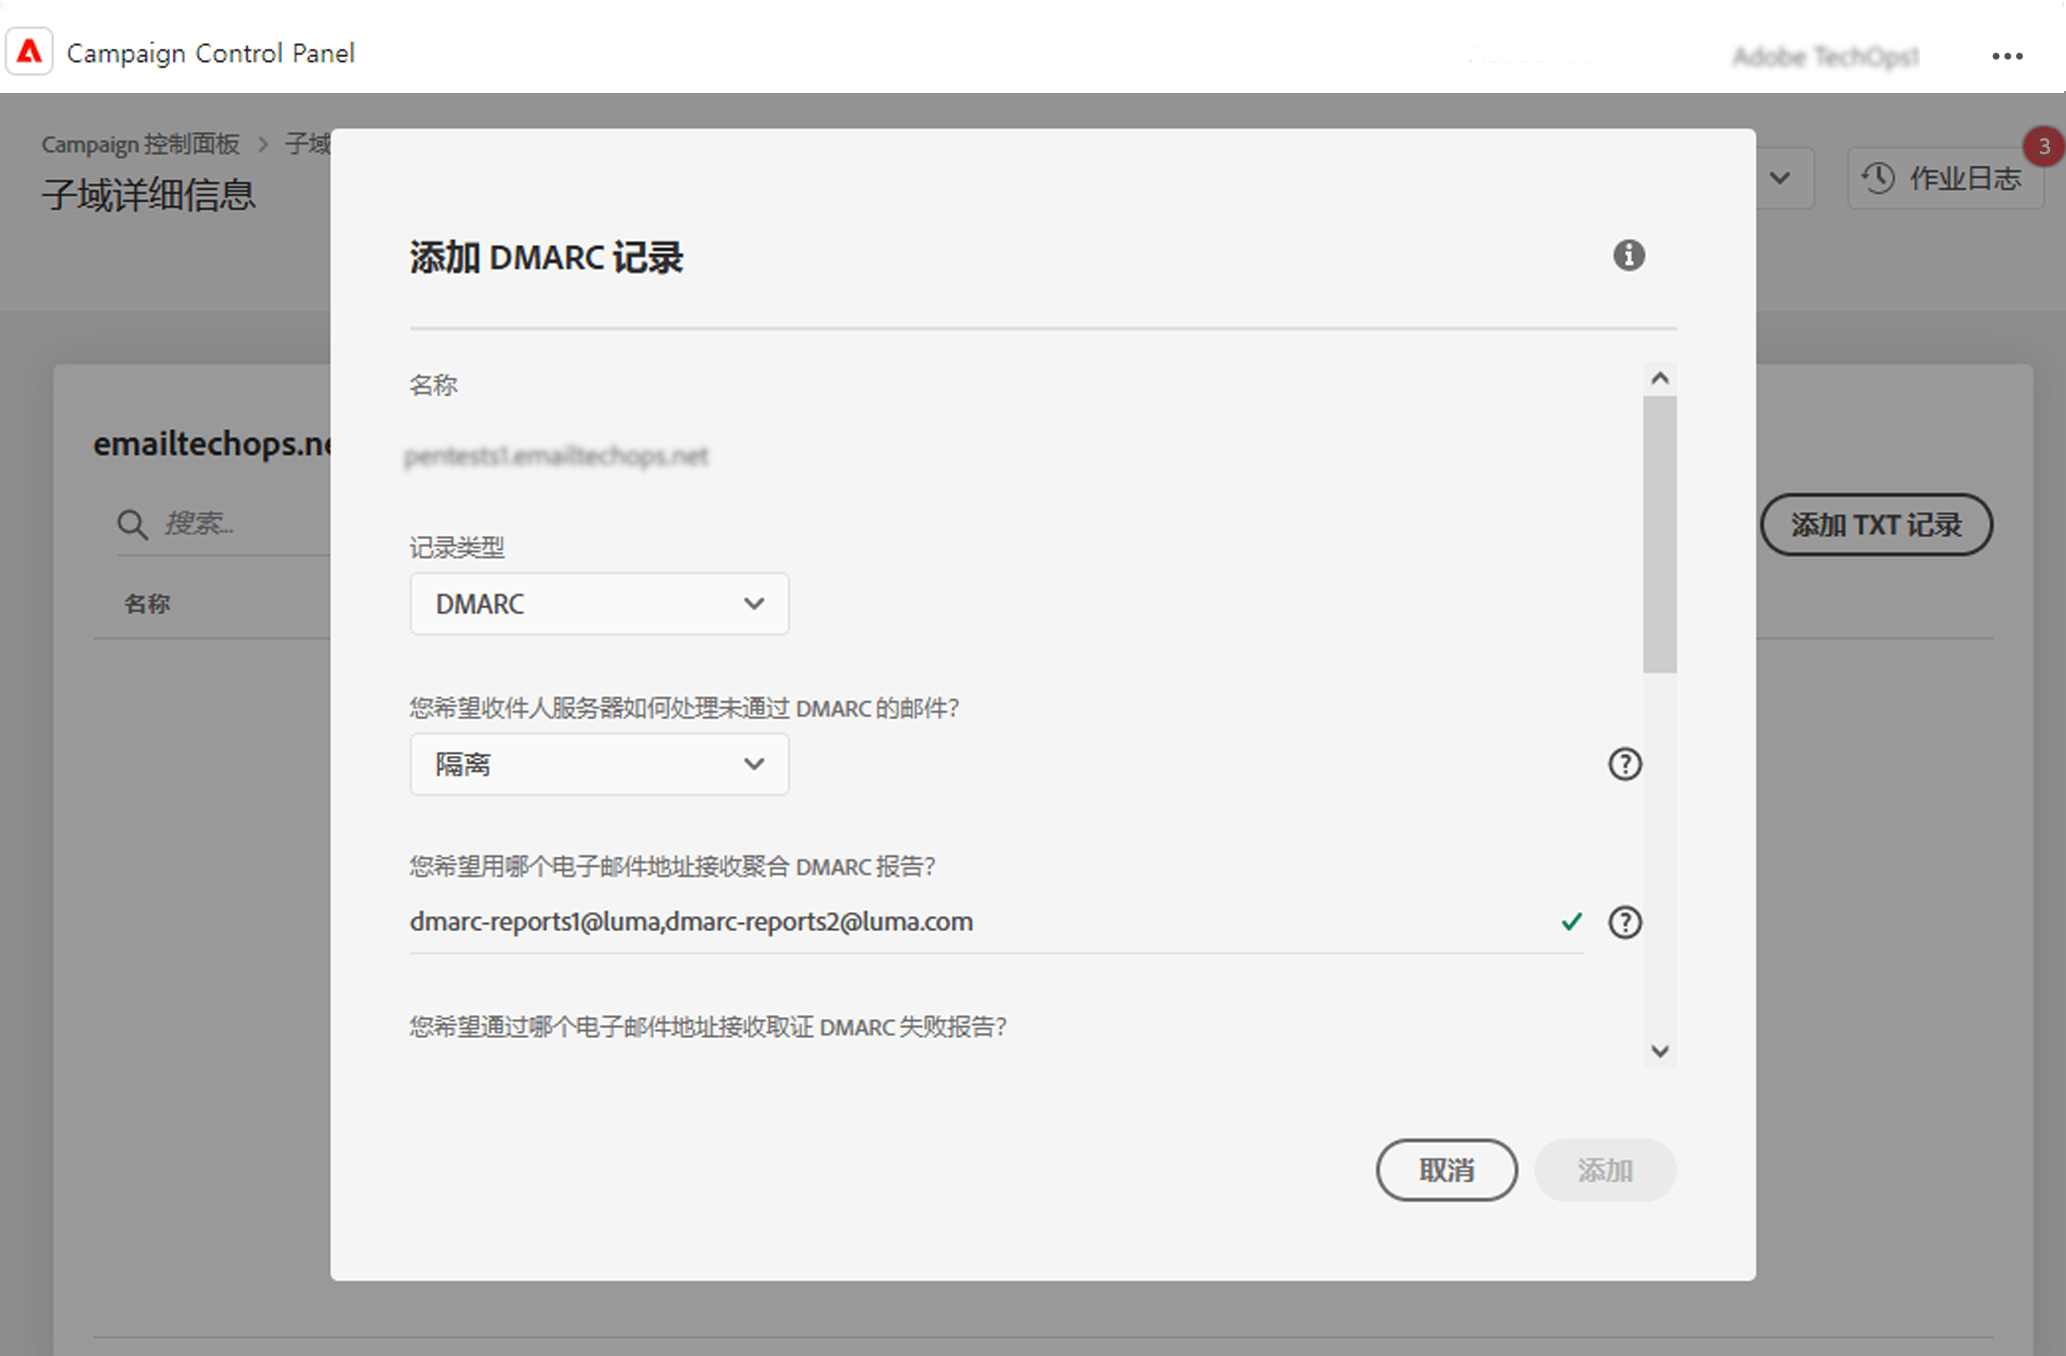This screenshot has height=1356, width=2066.
Task: Click the red notification badge showing 3
Action: [x=2043, y=147]
